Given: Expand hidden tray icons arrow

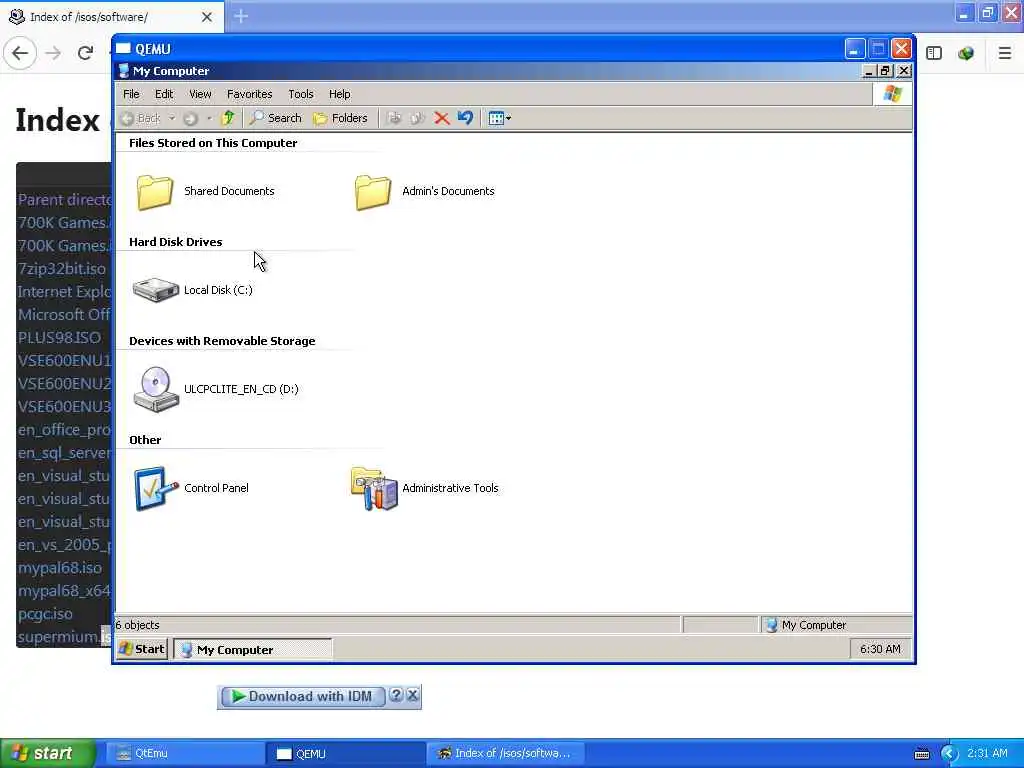Looking at the screenshot, I should (x=950, y=754).
